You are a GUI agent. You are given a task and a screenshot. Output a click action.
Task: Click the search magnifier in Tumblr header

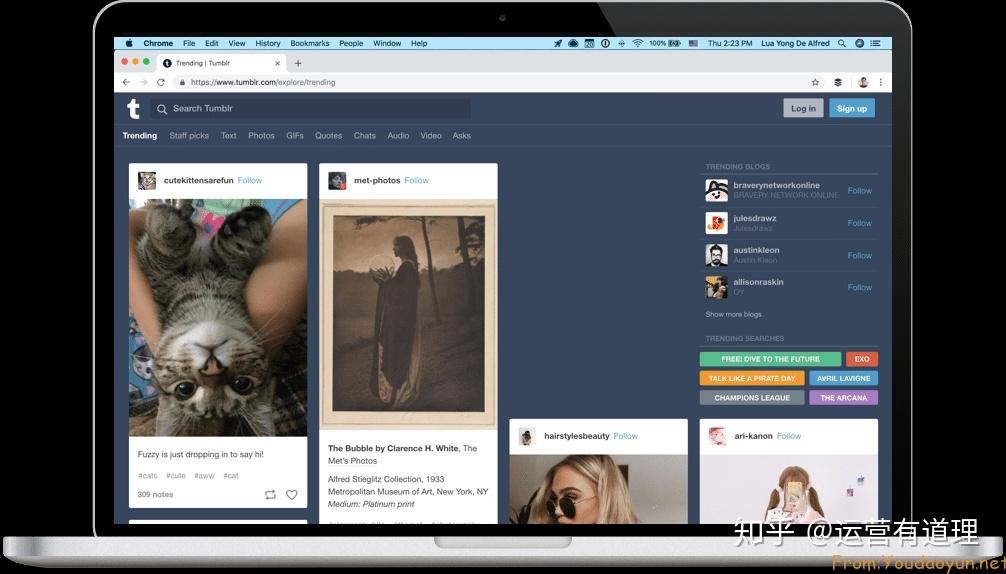pos(162,109)
